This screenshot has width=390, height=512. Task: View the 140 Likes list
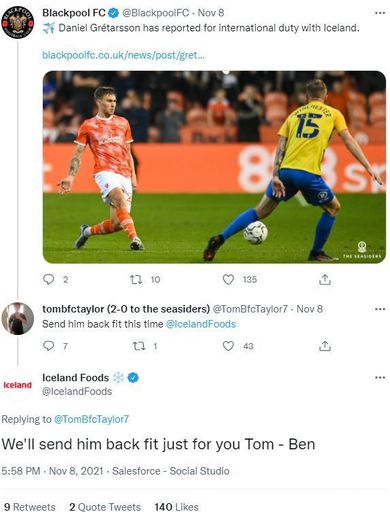point(176,507)
